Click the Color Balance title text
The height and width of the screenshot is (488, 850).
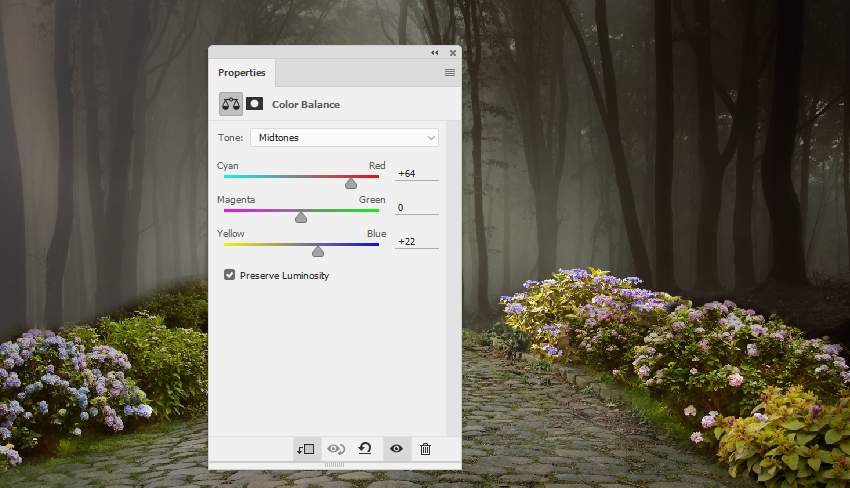point(306,105)
